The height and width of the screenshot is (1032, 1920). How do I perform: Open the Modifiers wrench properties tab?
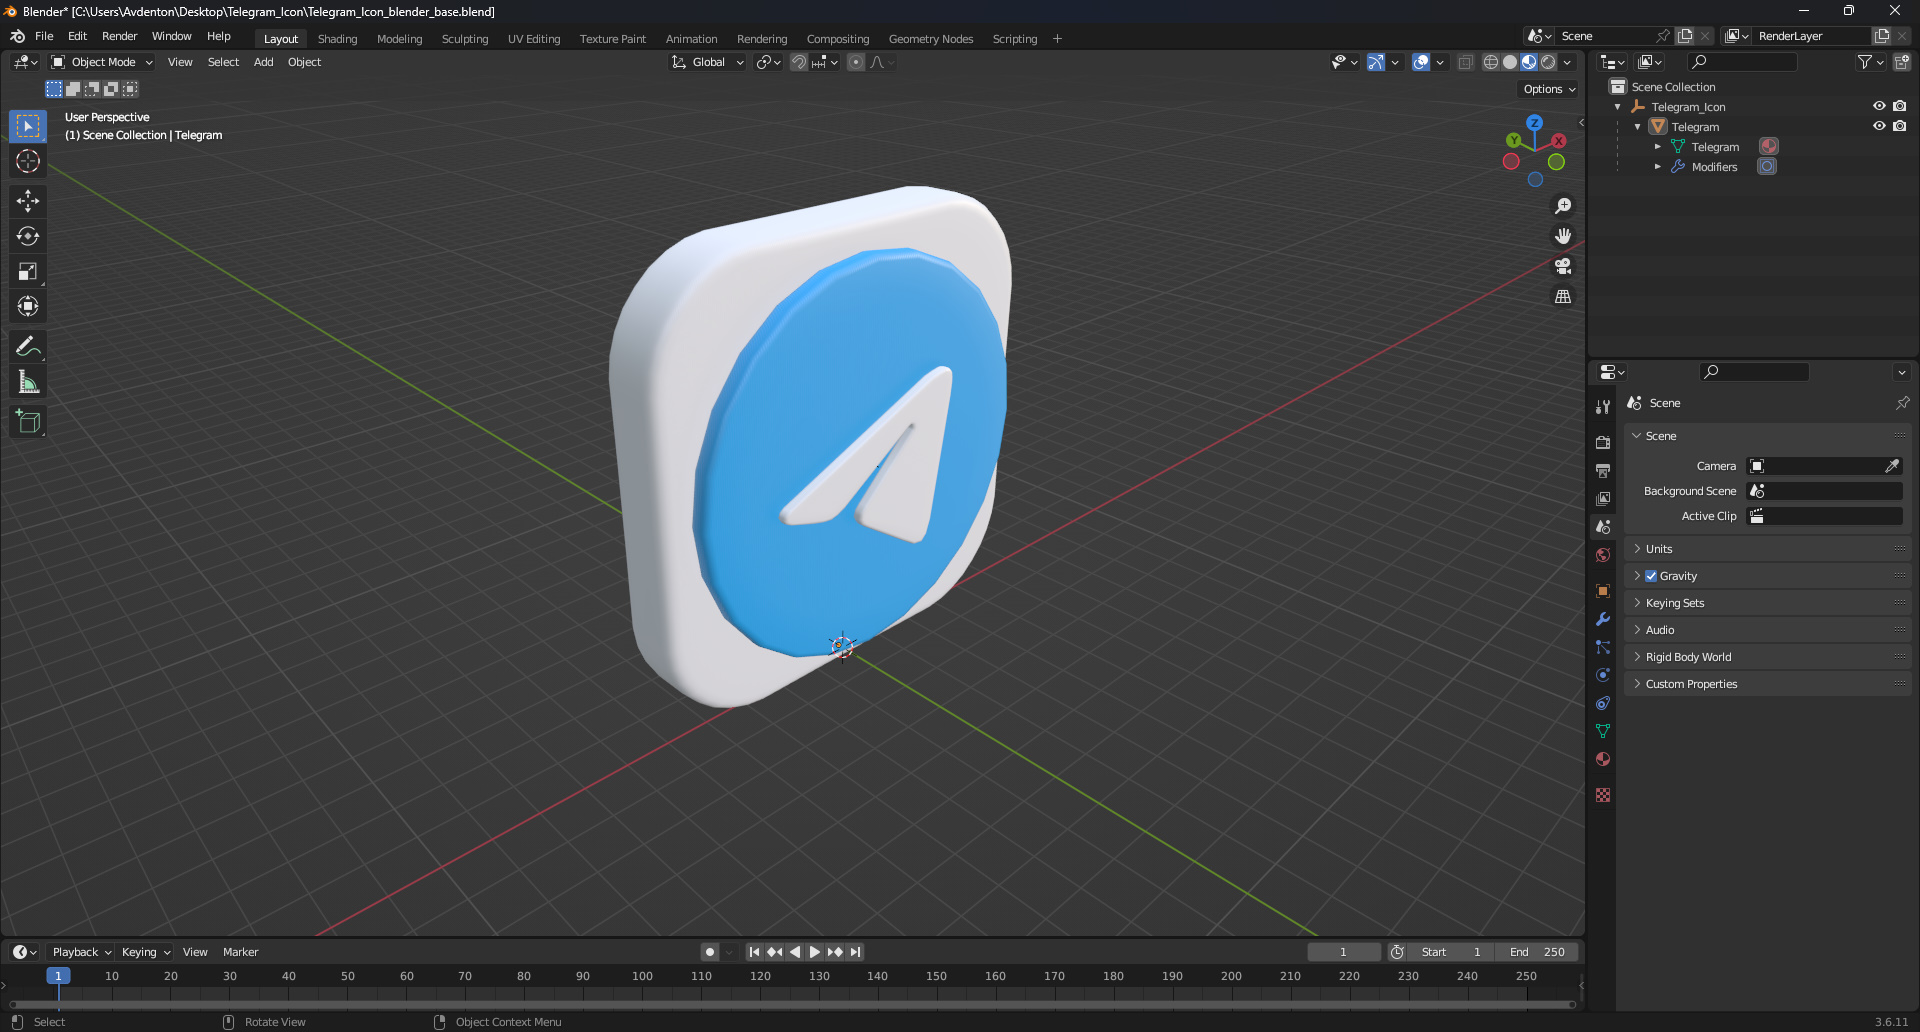(1603, 619)
